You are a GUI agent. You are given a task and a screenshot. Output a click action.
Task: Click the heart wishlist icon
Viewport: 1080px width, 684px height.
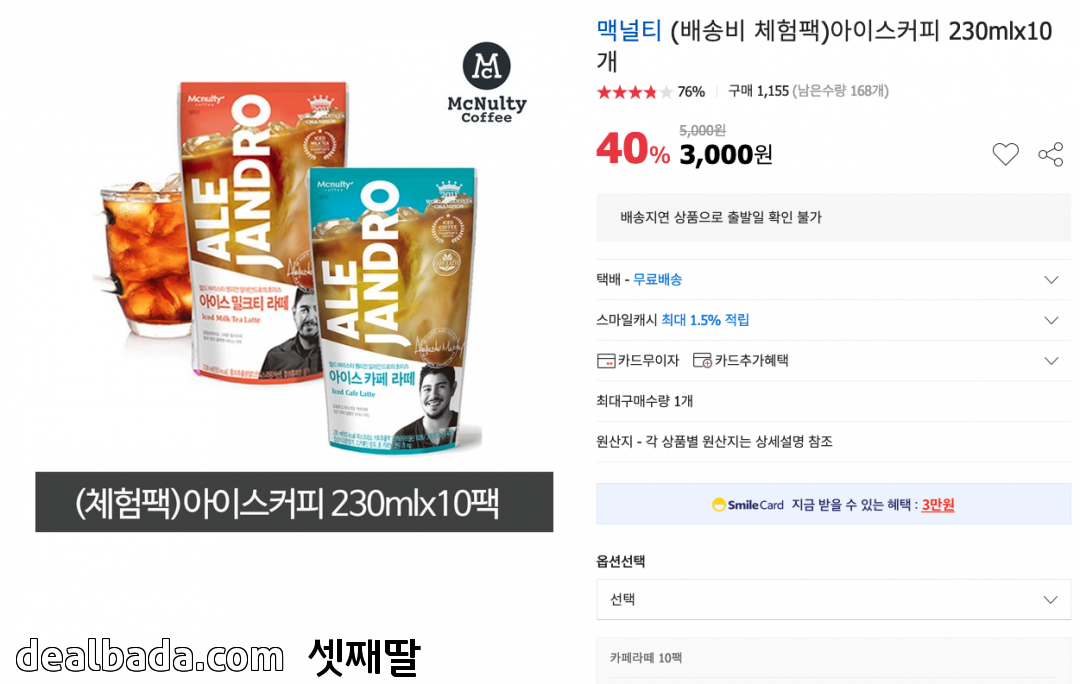(x=1005, y=154)
